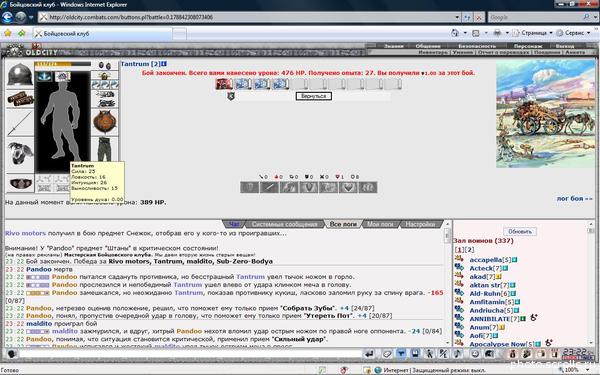Click the funnel filter icon in chat bar

[x=401, y=354]
